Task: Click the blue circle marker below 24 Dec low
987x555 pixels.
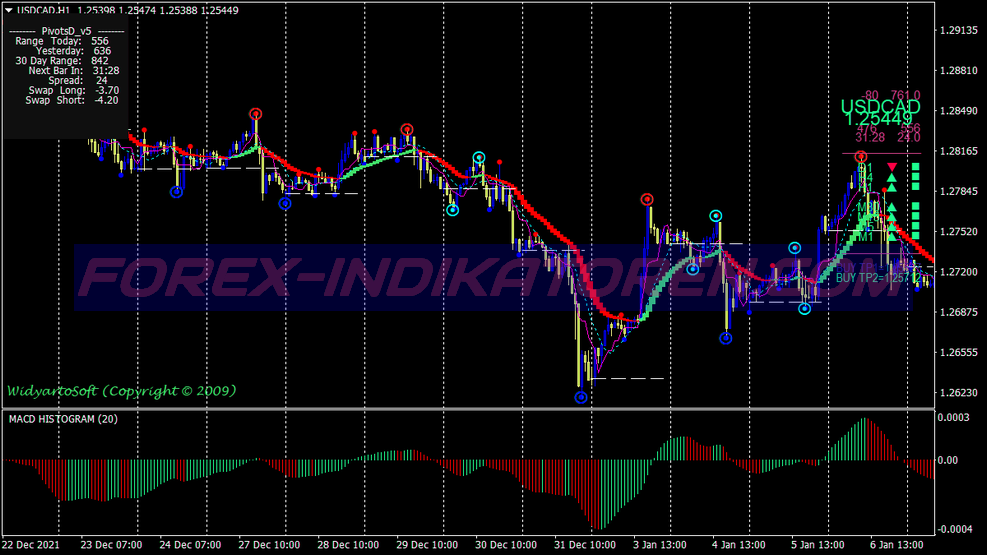Action: point(176,192)
